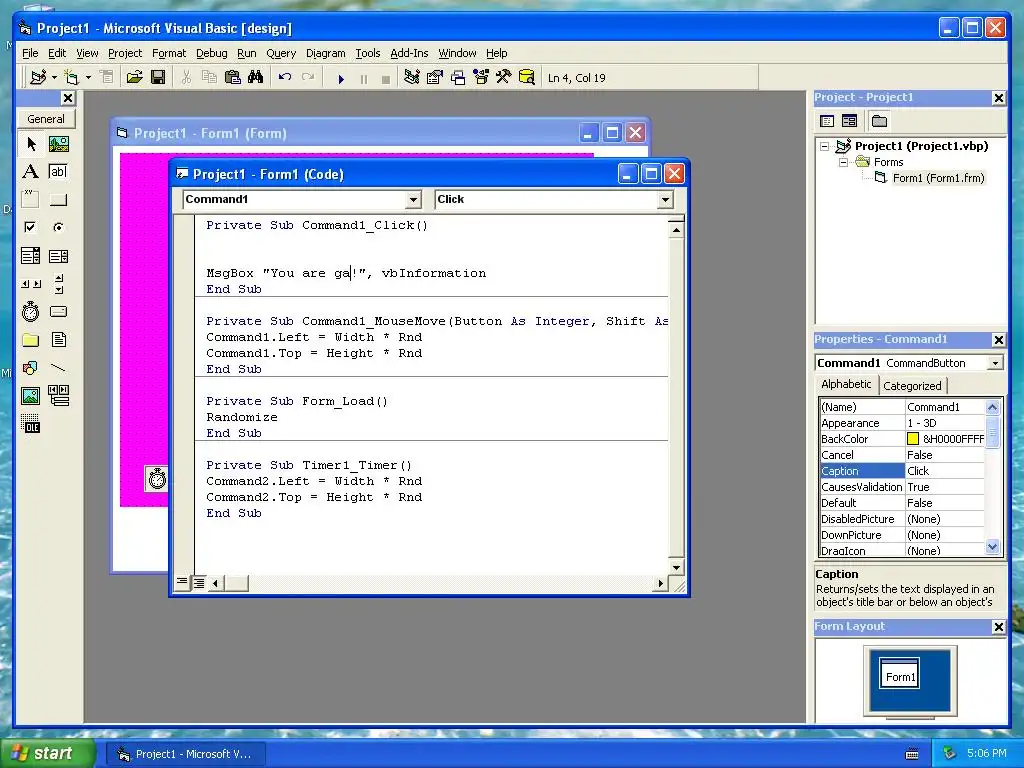Screen dimensions: 1024x768
Task: Switch to Procedure View in code window
Action: (x=182, y=581)
